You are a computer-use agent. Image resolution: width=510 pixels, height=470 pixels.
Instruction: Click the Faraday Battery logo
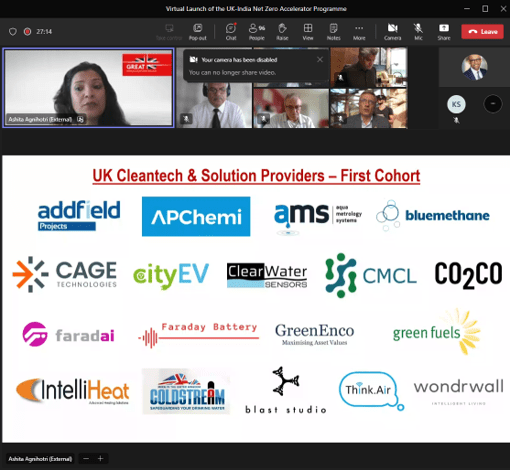click(x=198, y=335)
